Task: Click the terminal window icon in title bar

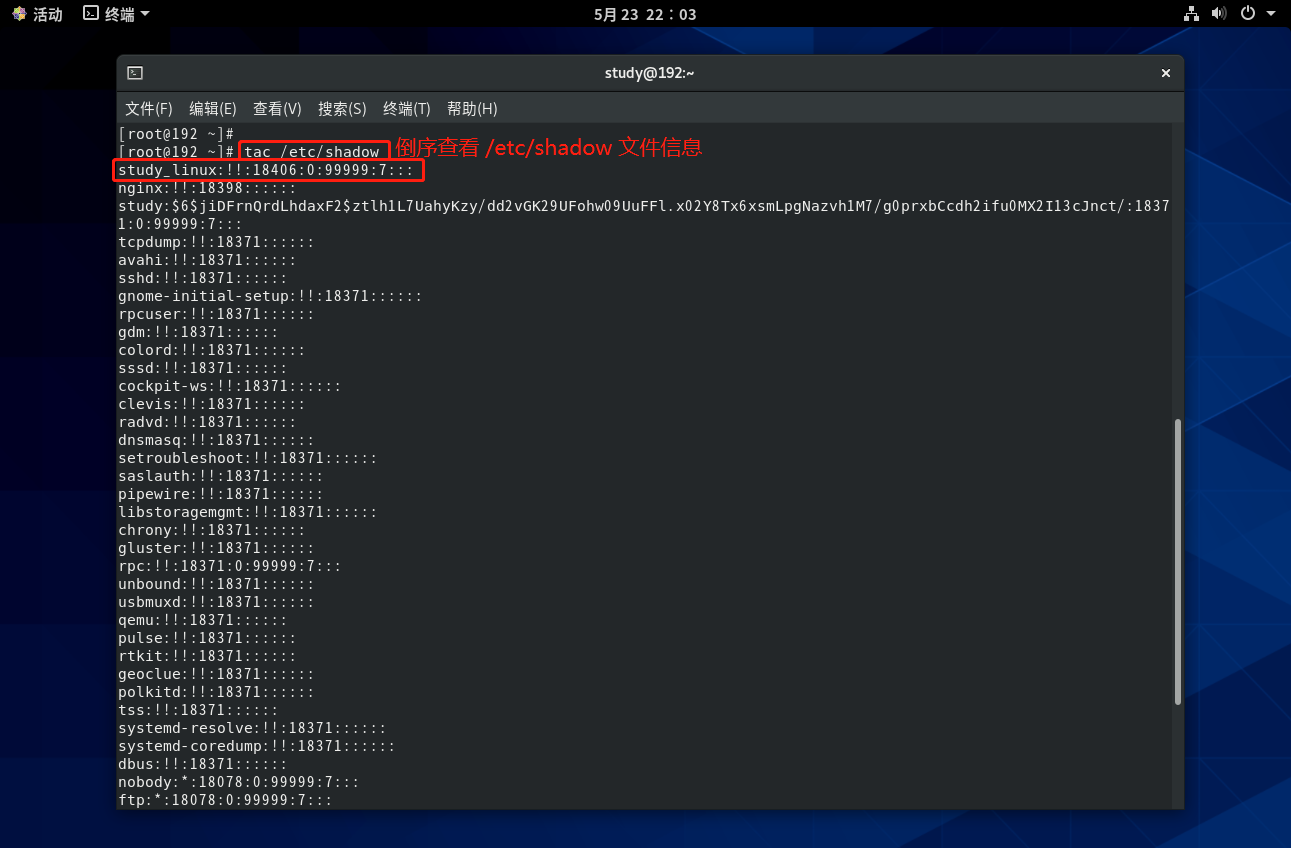Action: [135, 73]
